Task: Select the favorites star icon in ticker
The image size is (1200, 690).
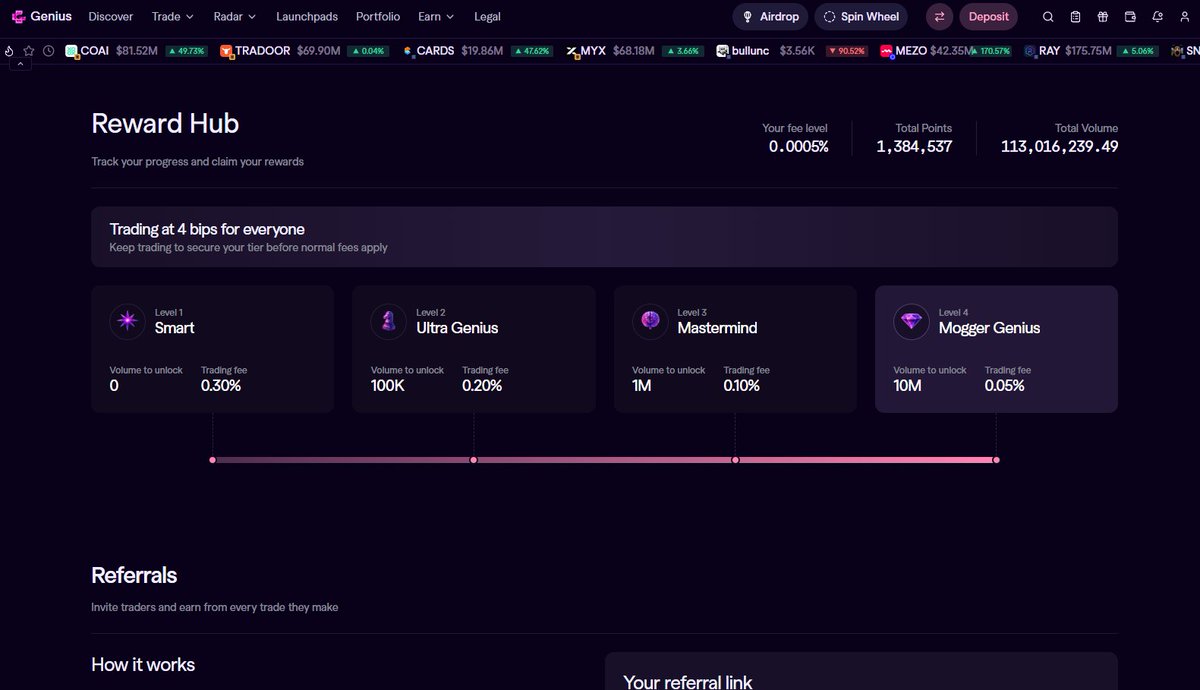Action: click(29, 51)
